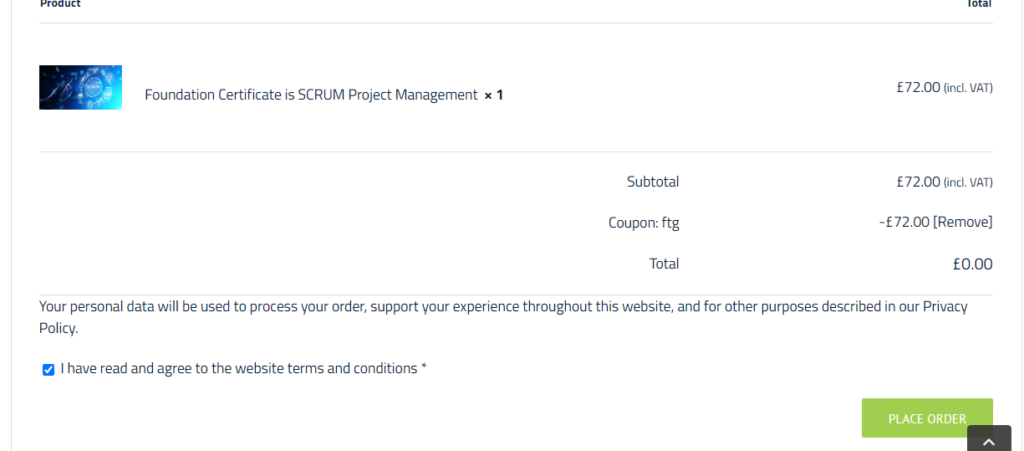Open the SCRUM course thumbnail image
Screen dimensions: 1024x451
[x=80, y=87]
